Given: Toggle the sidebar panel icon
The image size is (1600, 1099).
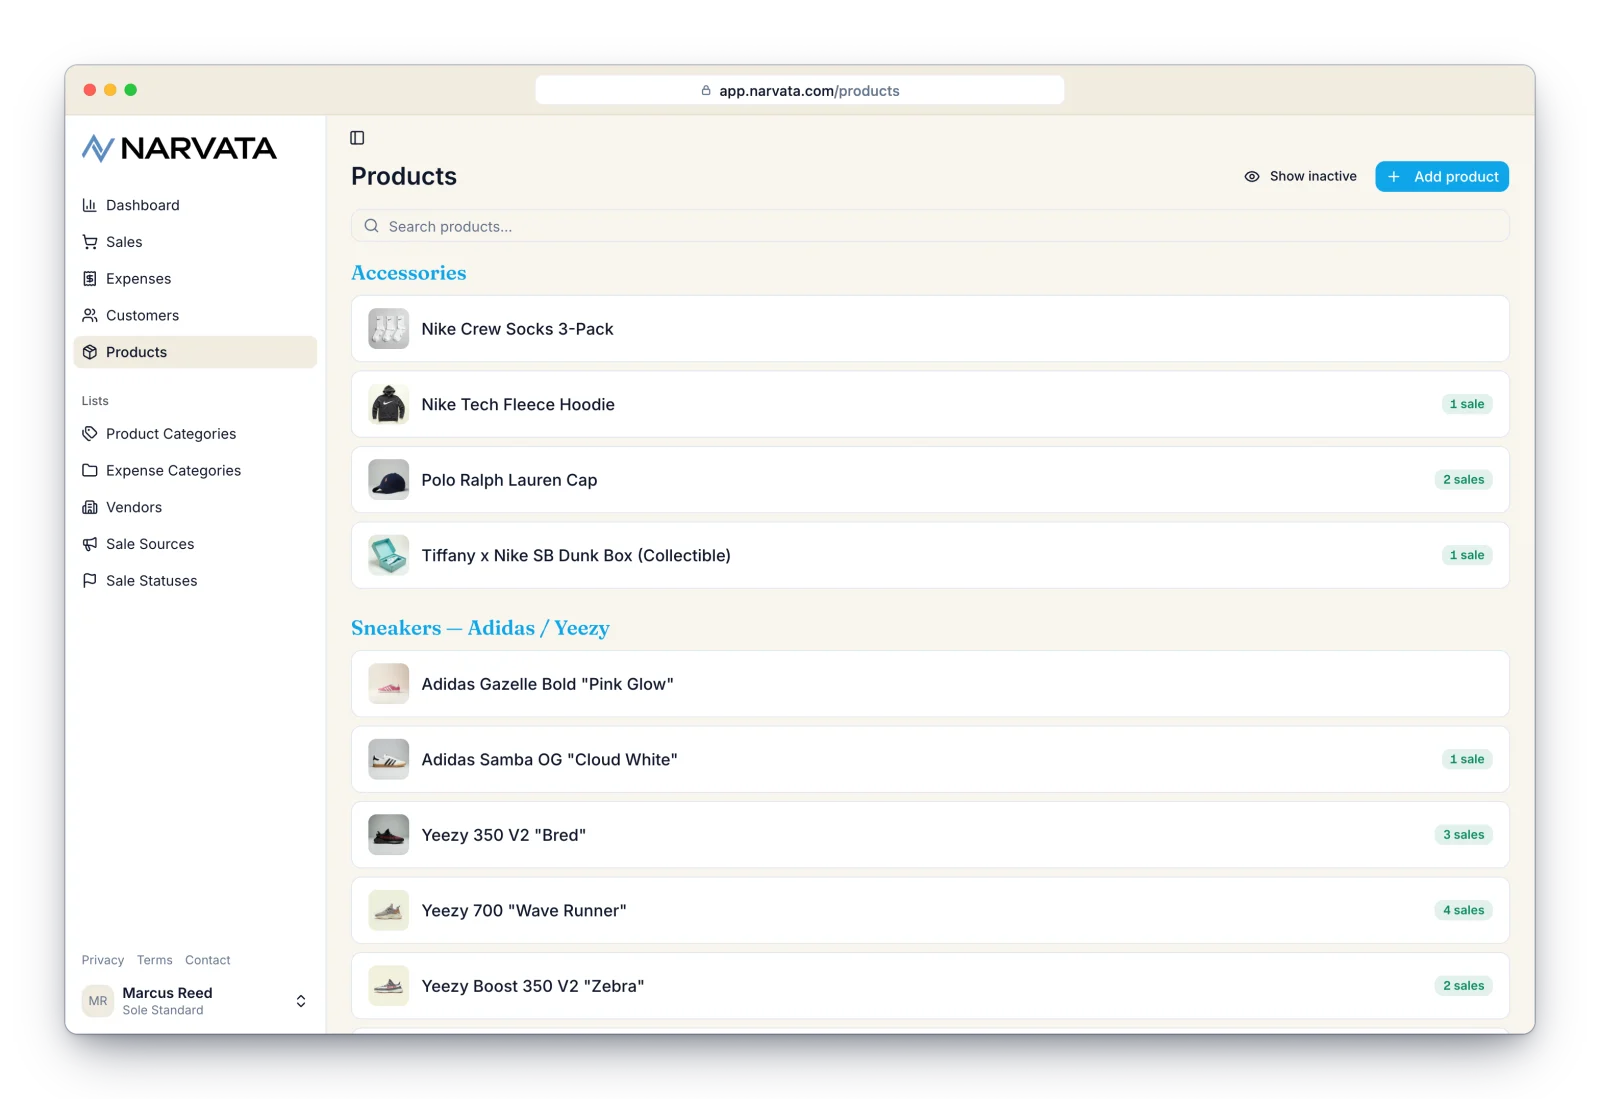Looking at the screenshot, I should tap(357, 138).
